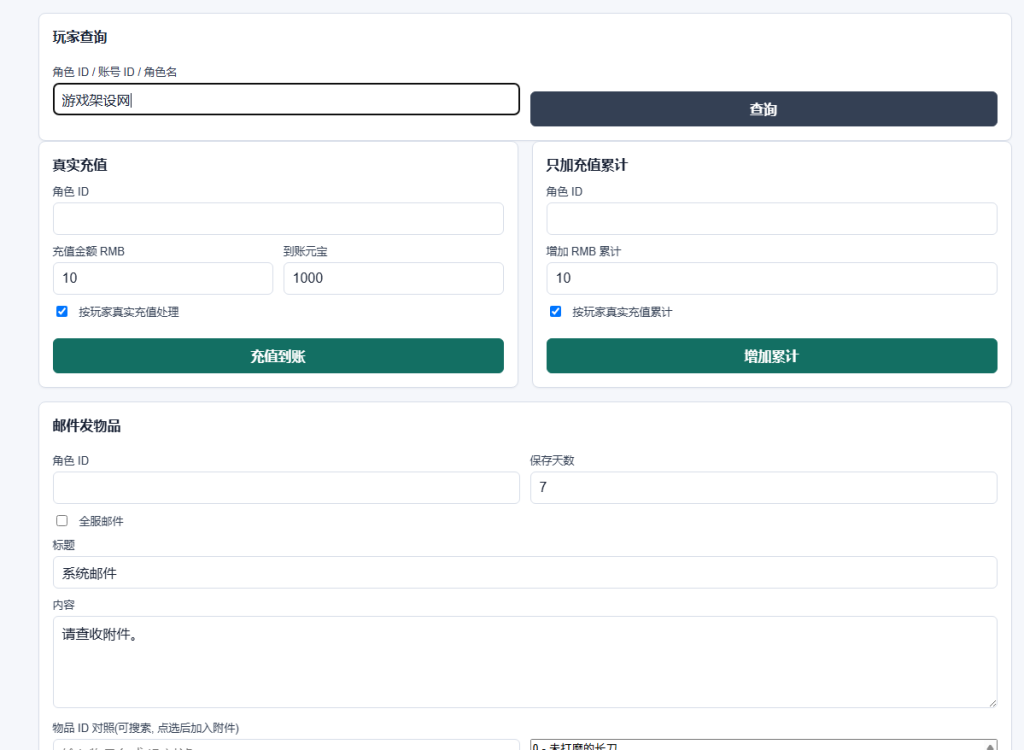Click the 按玩家真实充值处理 label text
This screenshot has width=1024, height=750.
129,312
